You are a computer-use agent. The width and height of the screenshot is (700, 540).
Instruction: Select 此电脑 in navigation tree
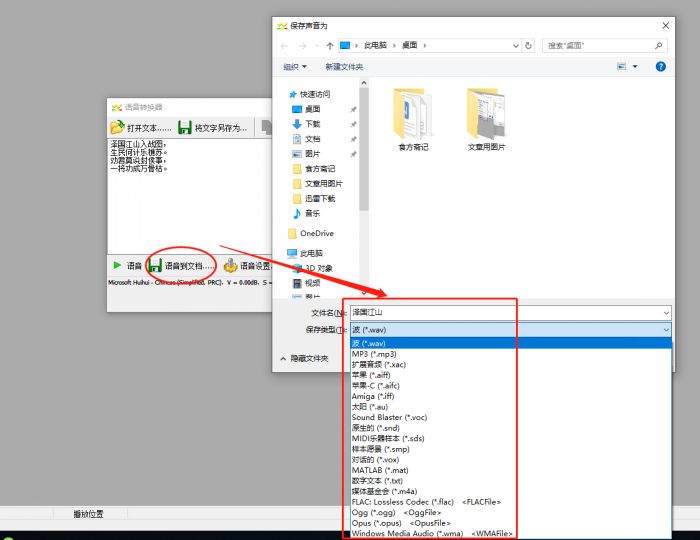click(311, 253)
